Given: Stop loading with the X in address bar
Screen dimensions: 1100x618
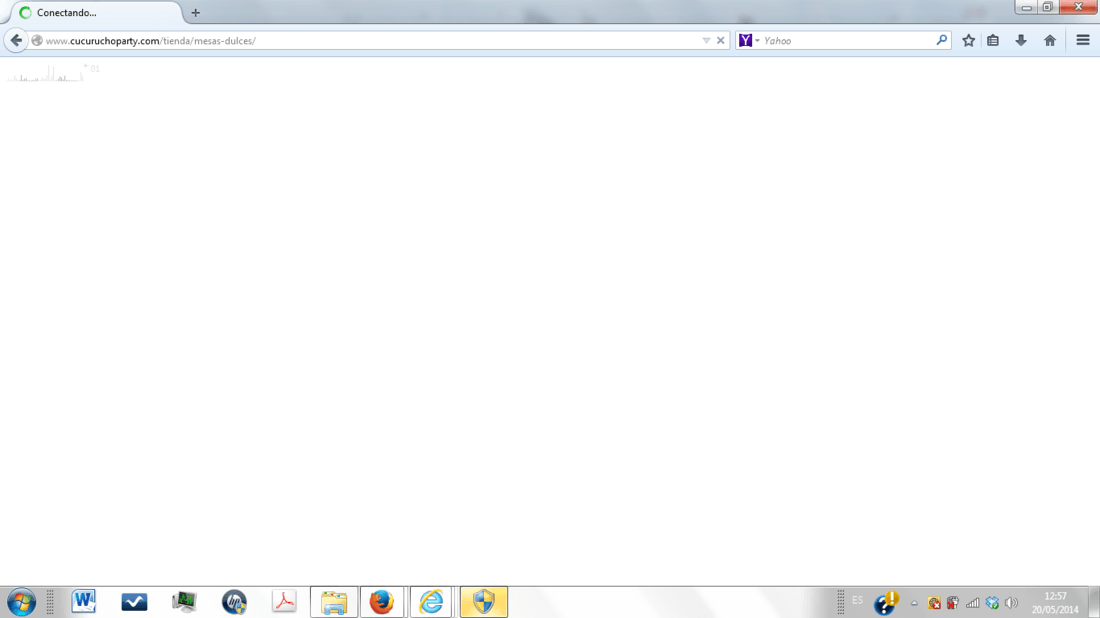Looking at the screenshot, I should point(720,41).
